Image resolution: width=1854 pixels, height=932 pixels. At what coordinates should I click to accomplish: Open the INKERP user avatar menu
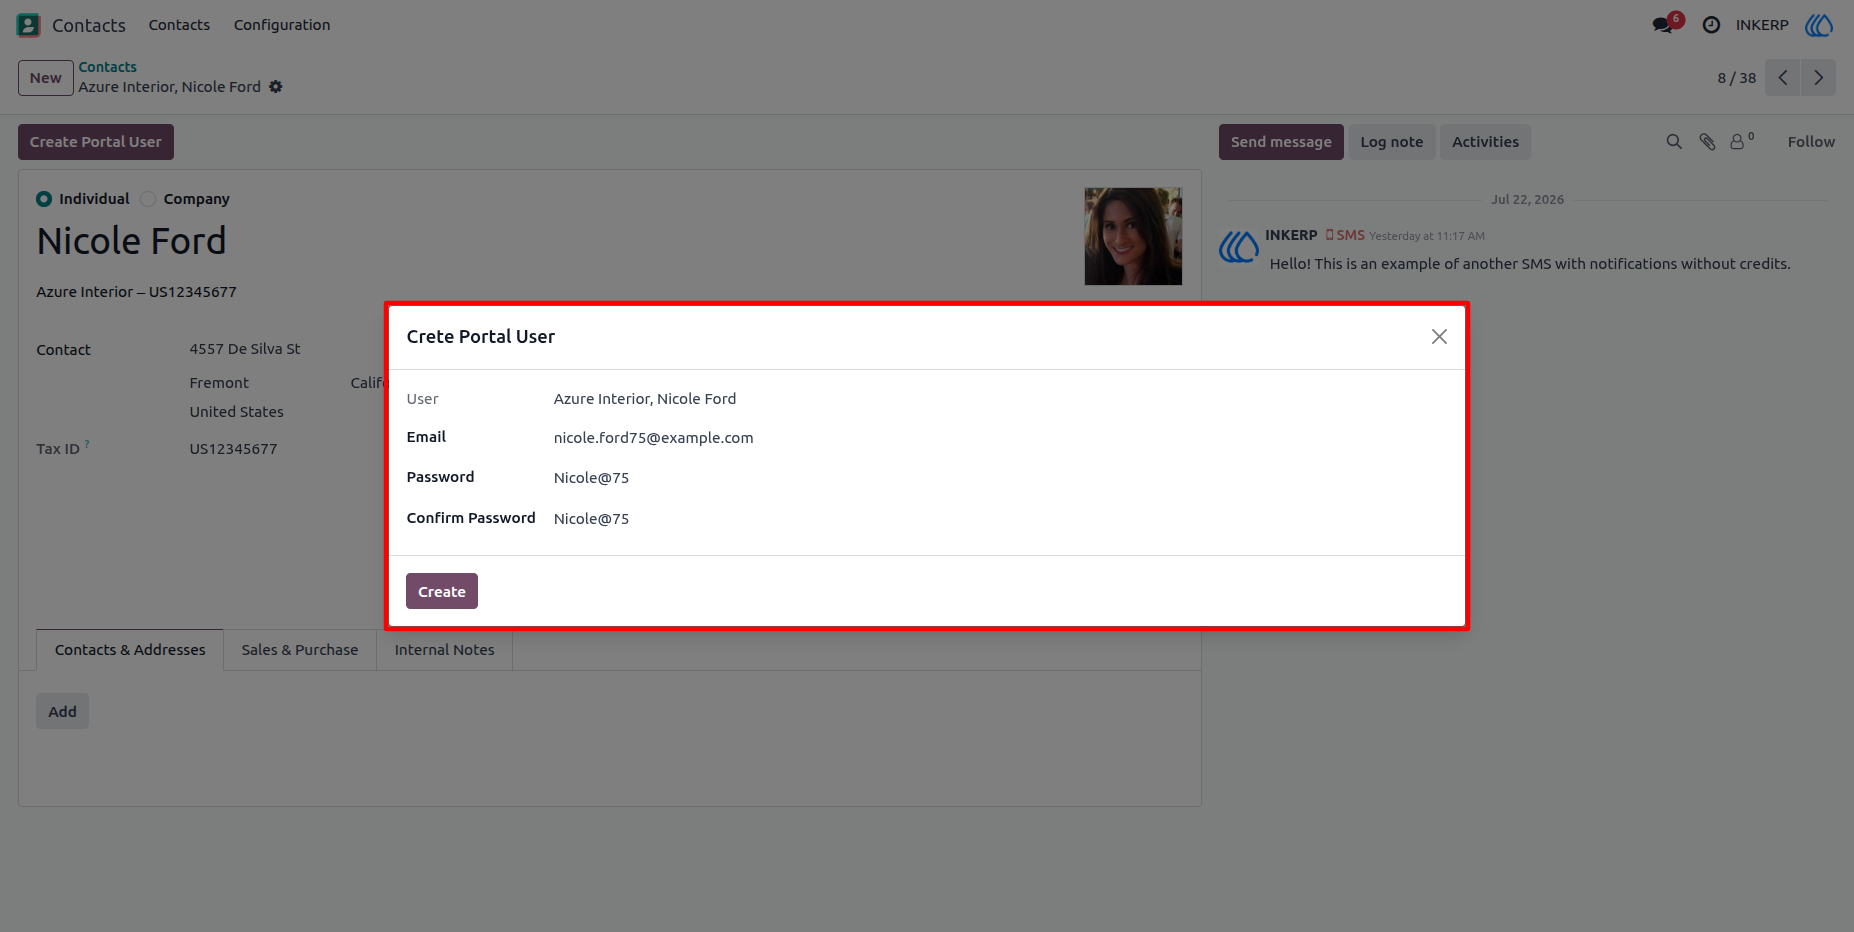tap(1819, 25)
